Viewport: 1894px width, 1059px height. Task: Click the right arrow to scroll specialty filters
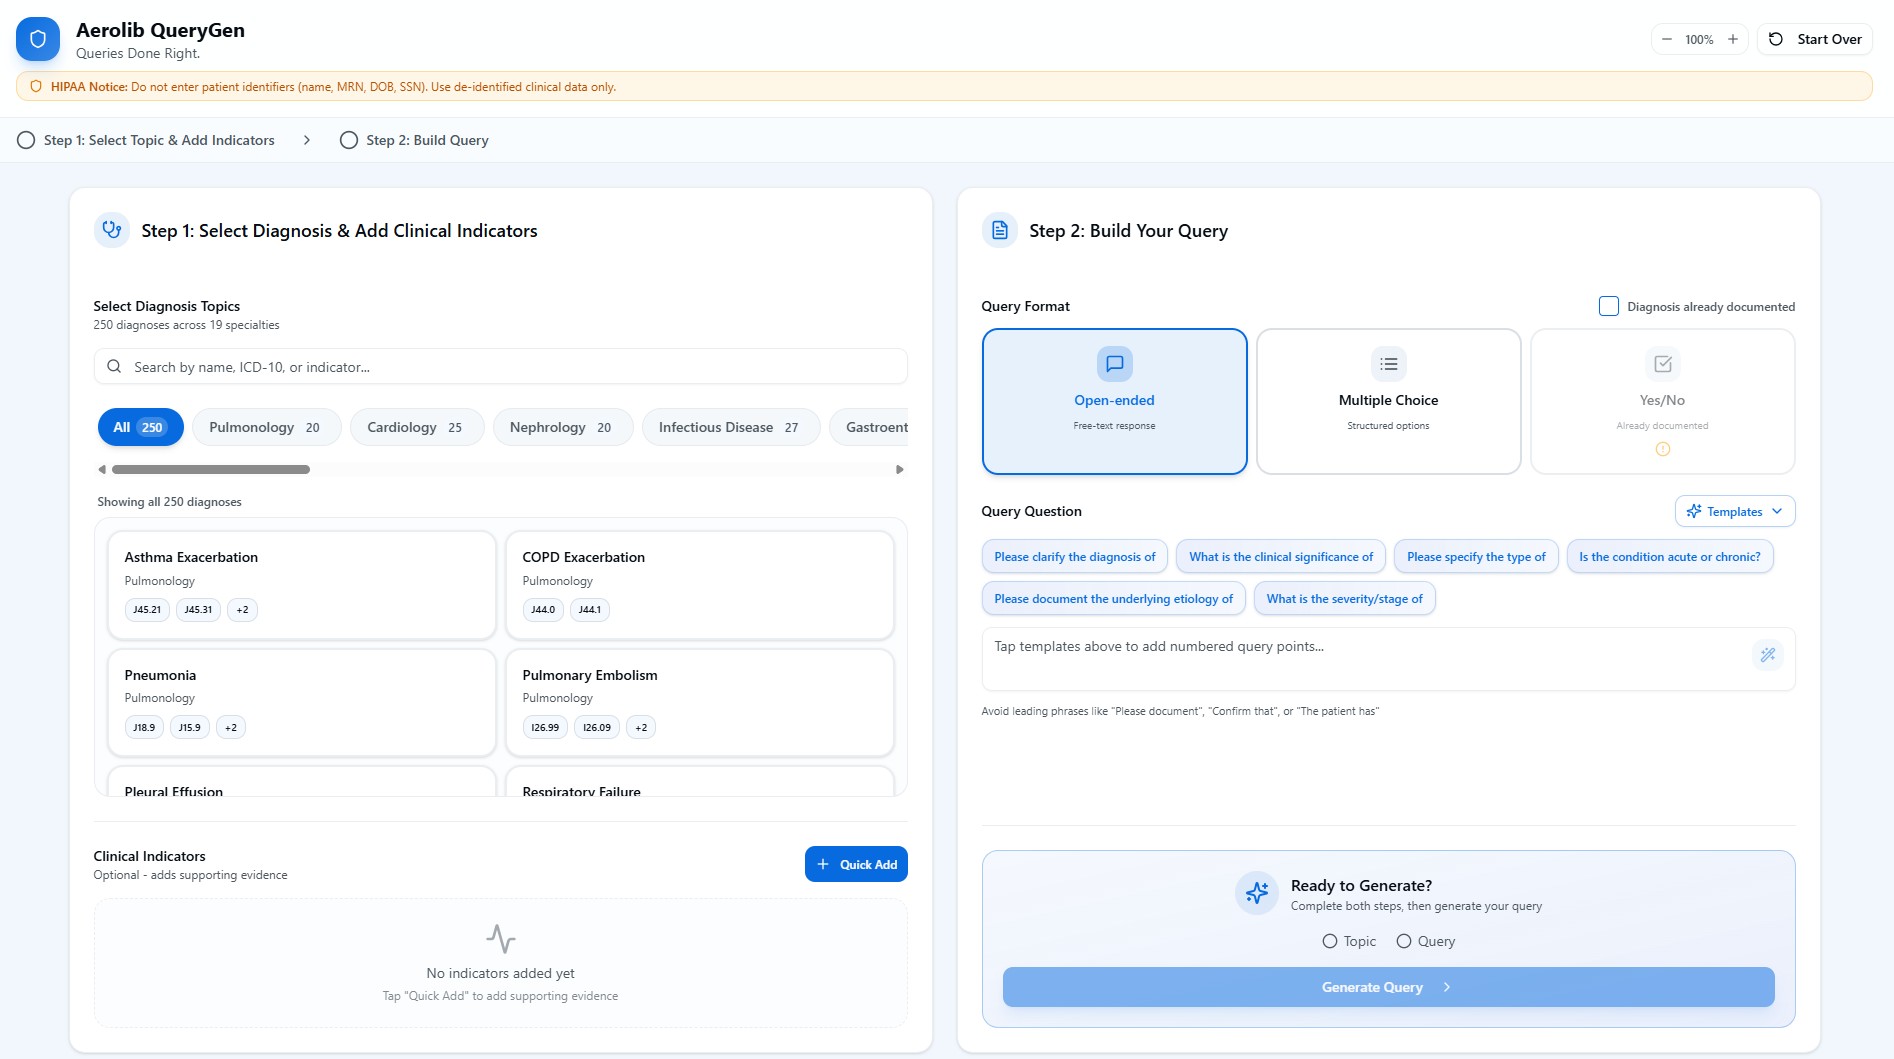[899, 468]
